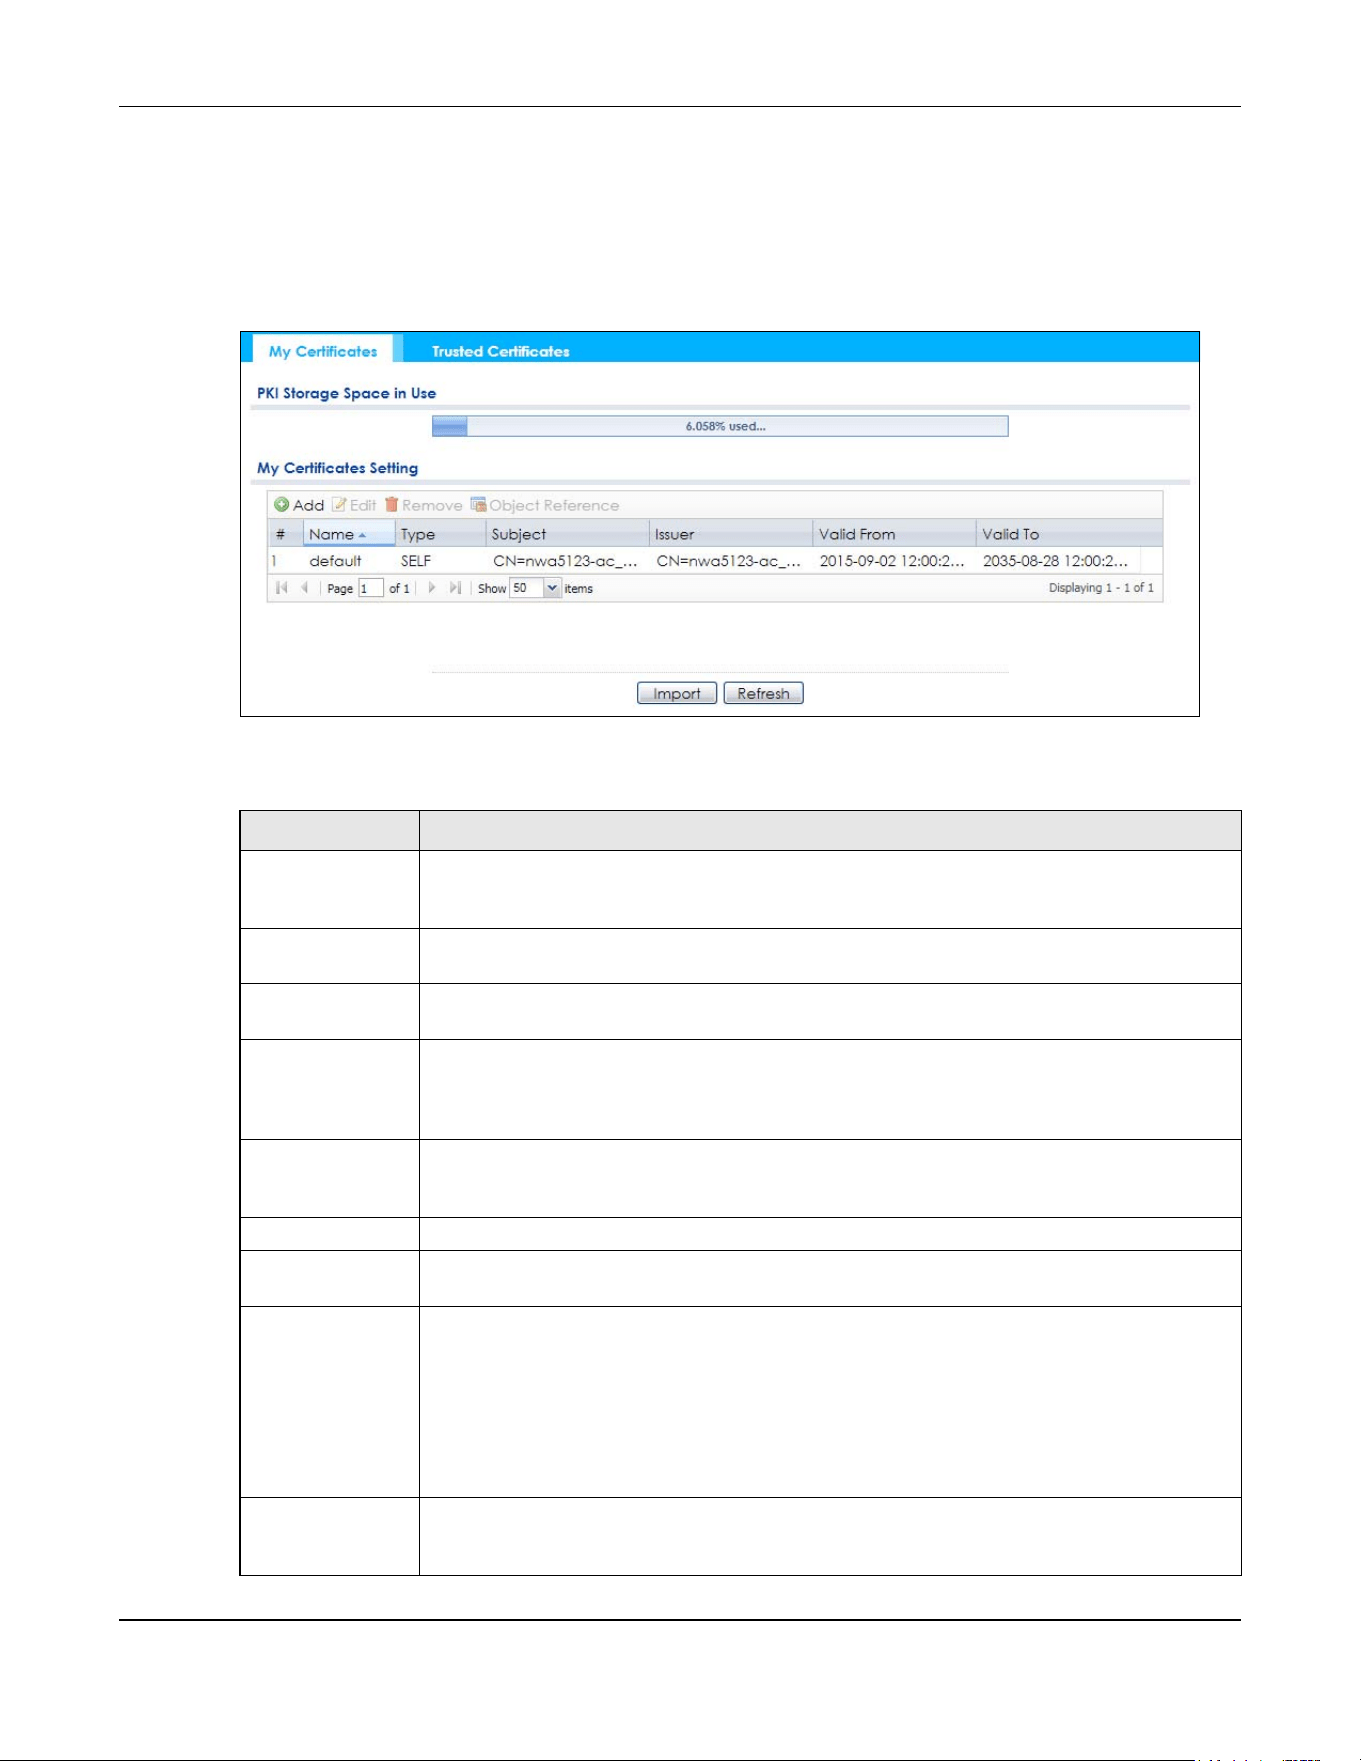Sort by the Subject column header
Viewport: 1361px width, 1761px height.
[567, 534]
